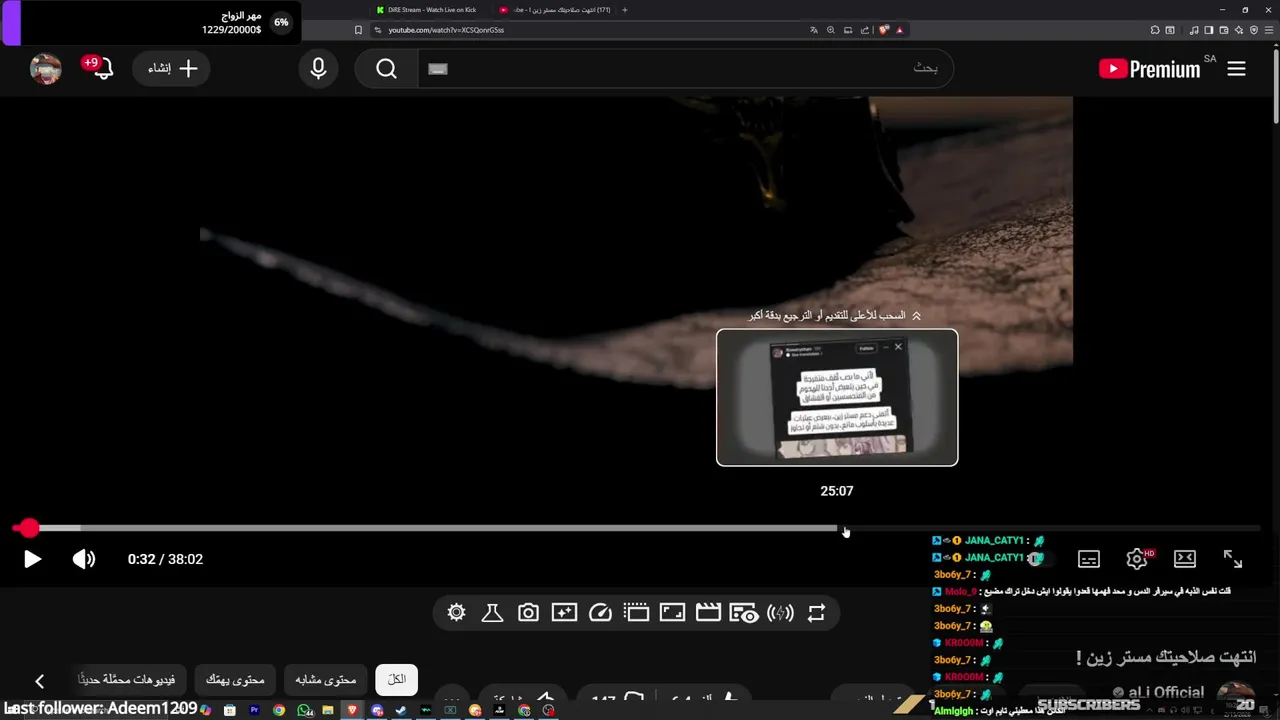Click the corner-brackets resize player icon
The image size is (1280, 720).
[672, 613]
